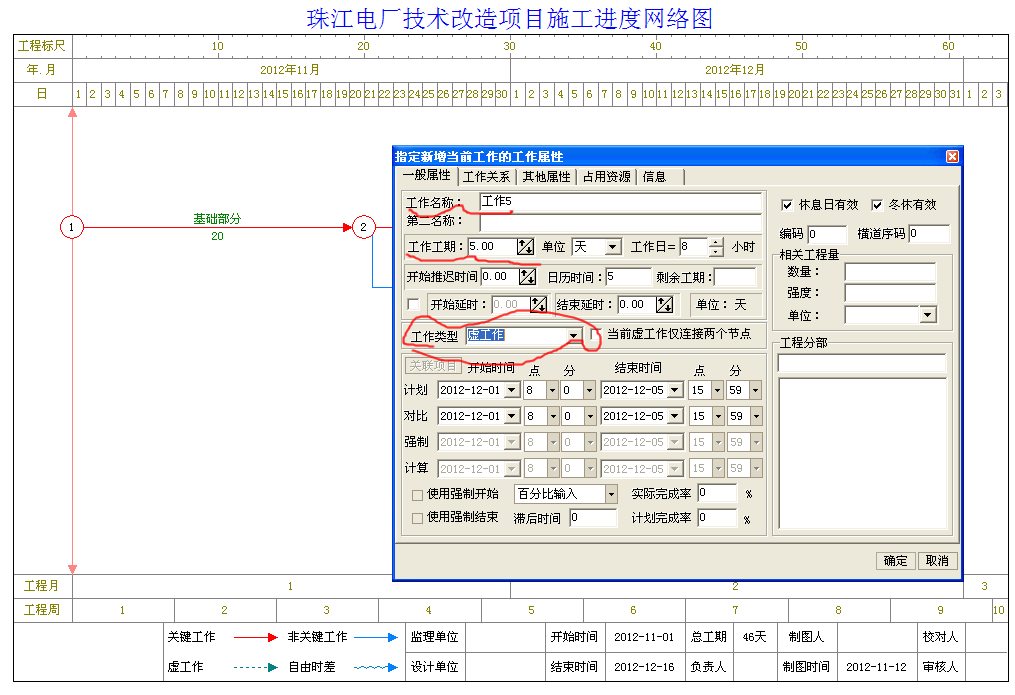
Task: Click the 计划完成率 input field
Action: 717,518
